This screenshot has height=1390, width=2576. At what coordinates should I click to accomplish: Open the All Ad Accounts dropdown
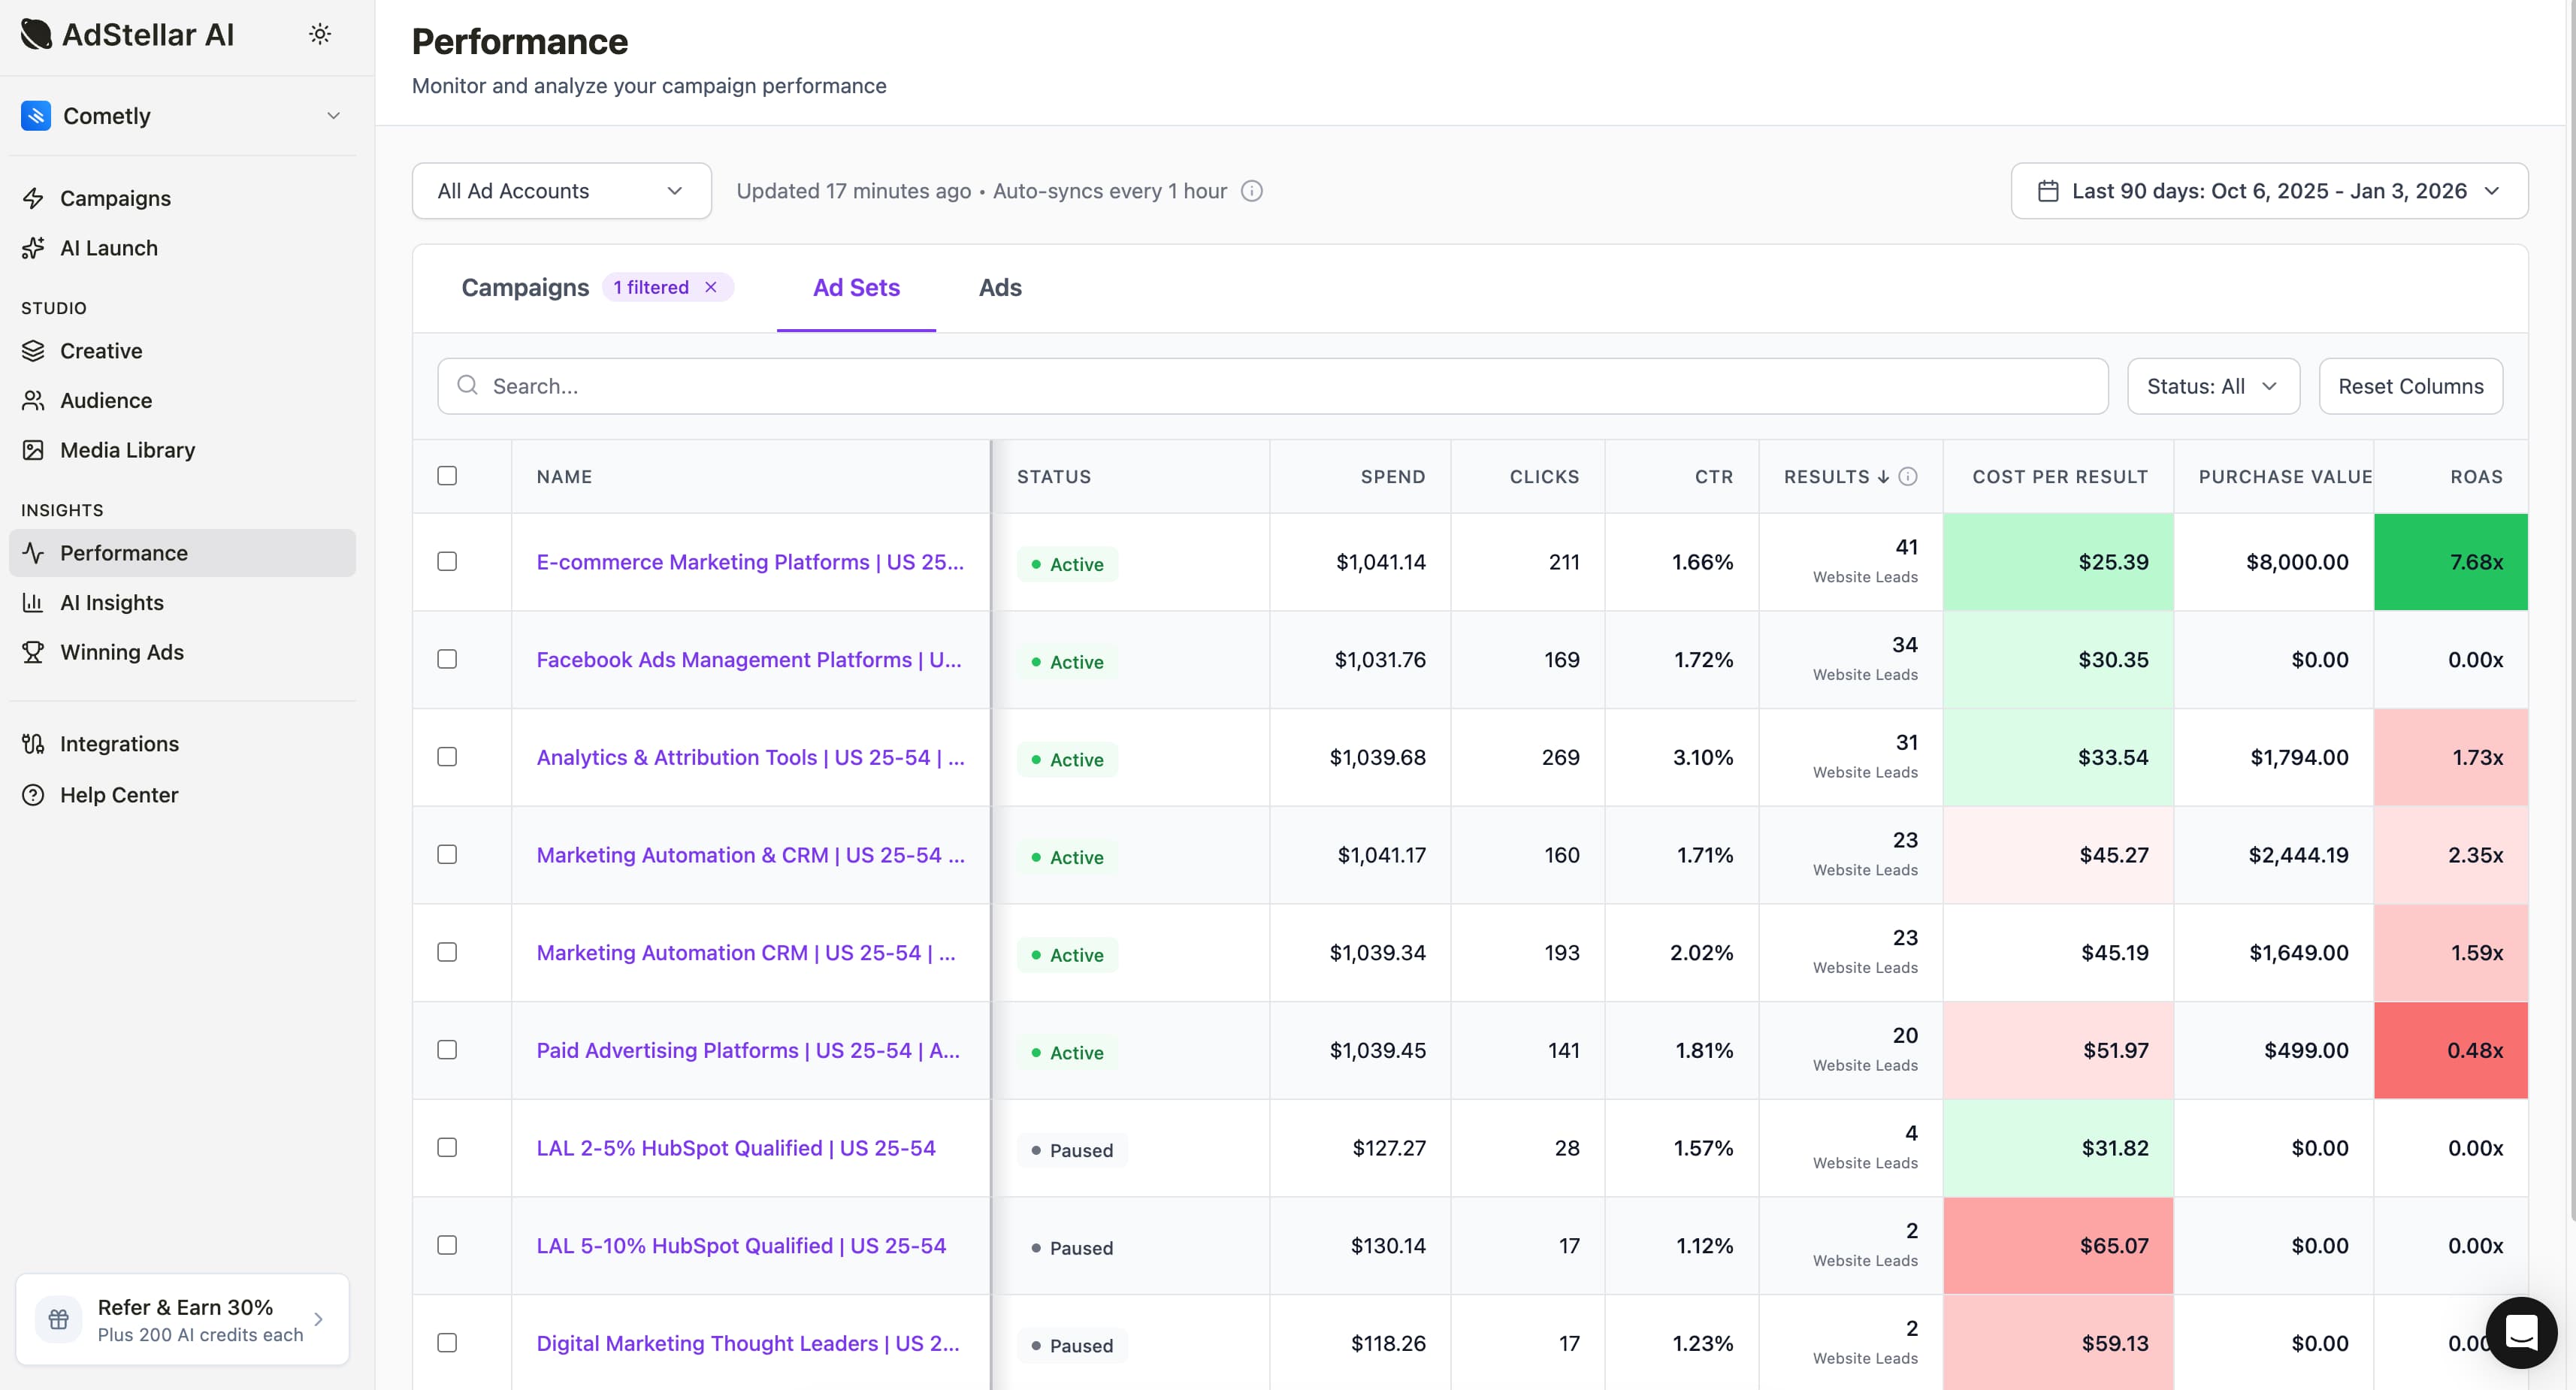pos(561,190)
